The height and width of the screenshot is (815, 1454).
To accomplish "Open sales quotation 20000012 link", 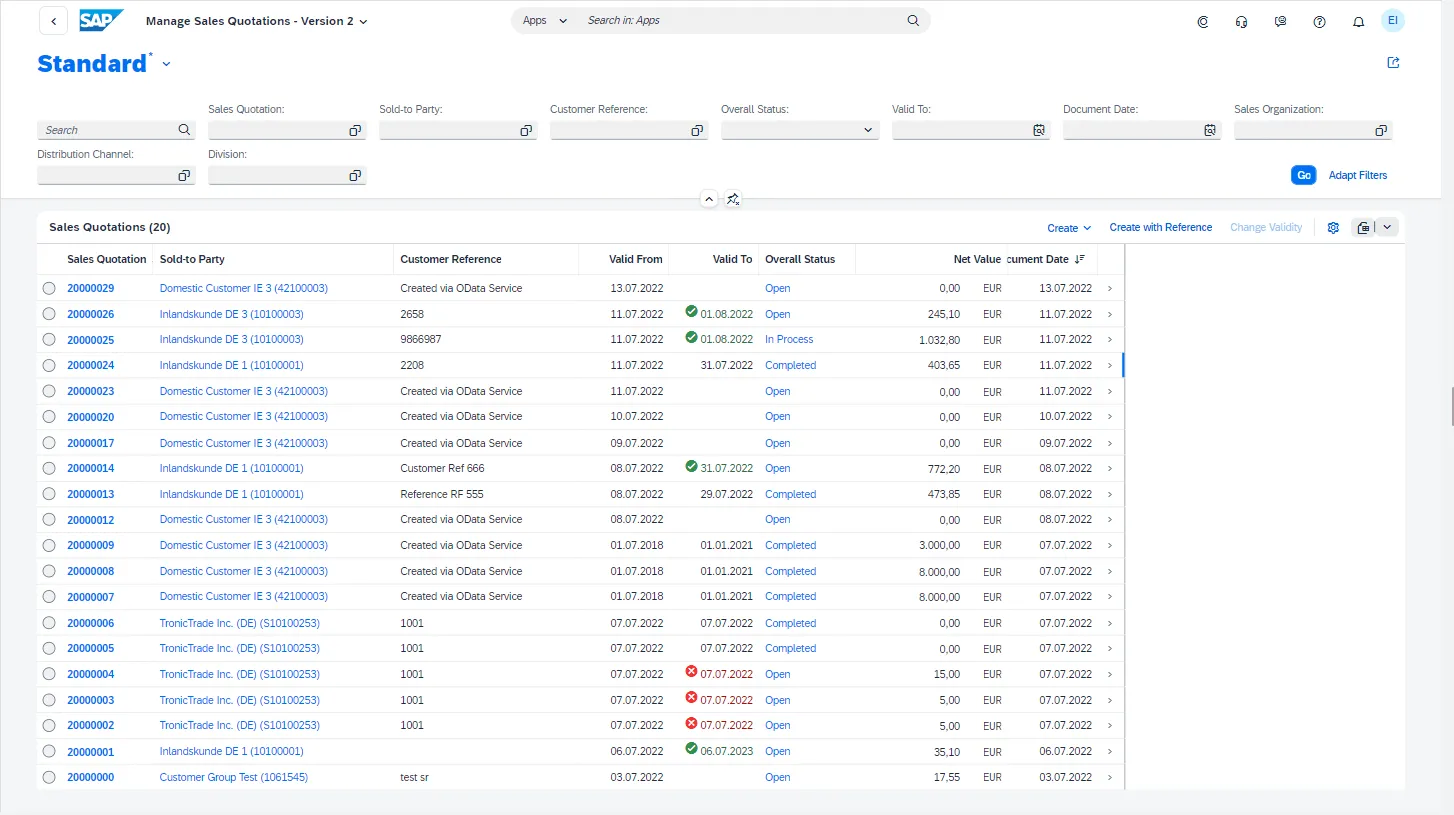I will point(90,520).
